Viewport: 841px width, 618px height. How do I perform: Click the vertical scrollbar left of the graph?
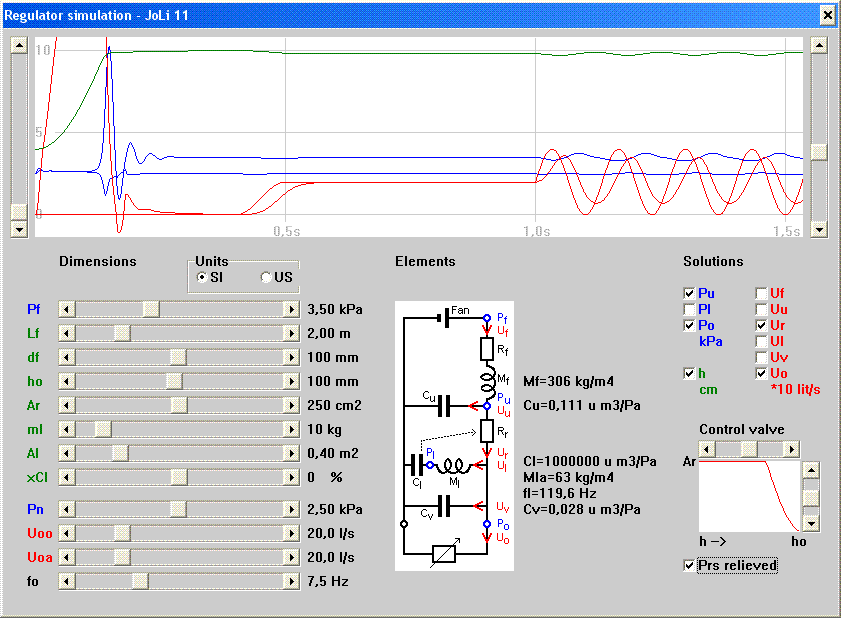click(17, 130)
